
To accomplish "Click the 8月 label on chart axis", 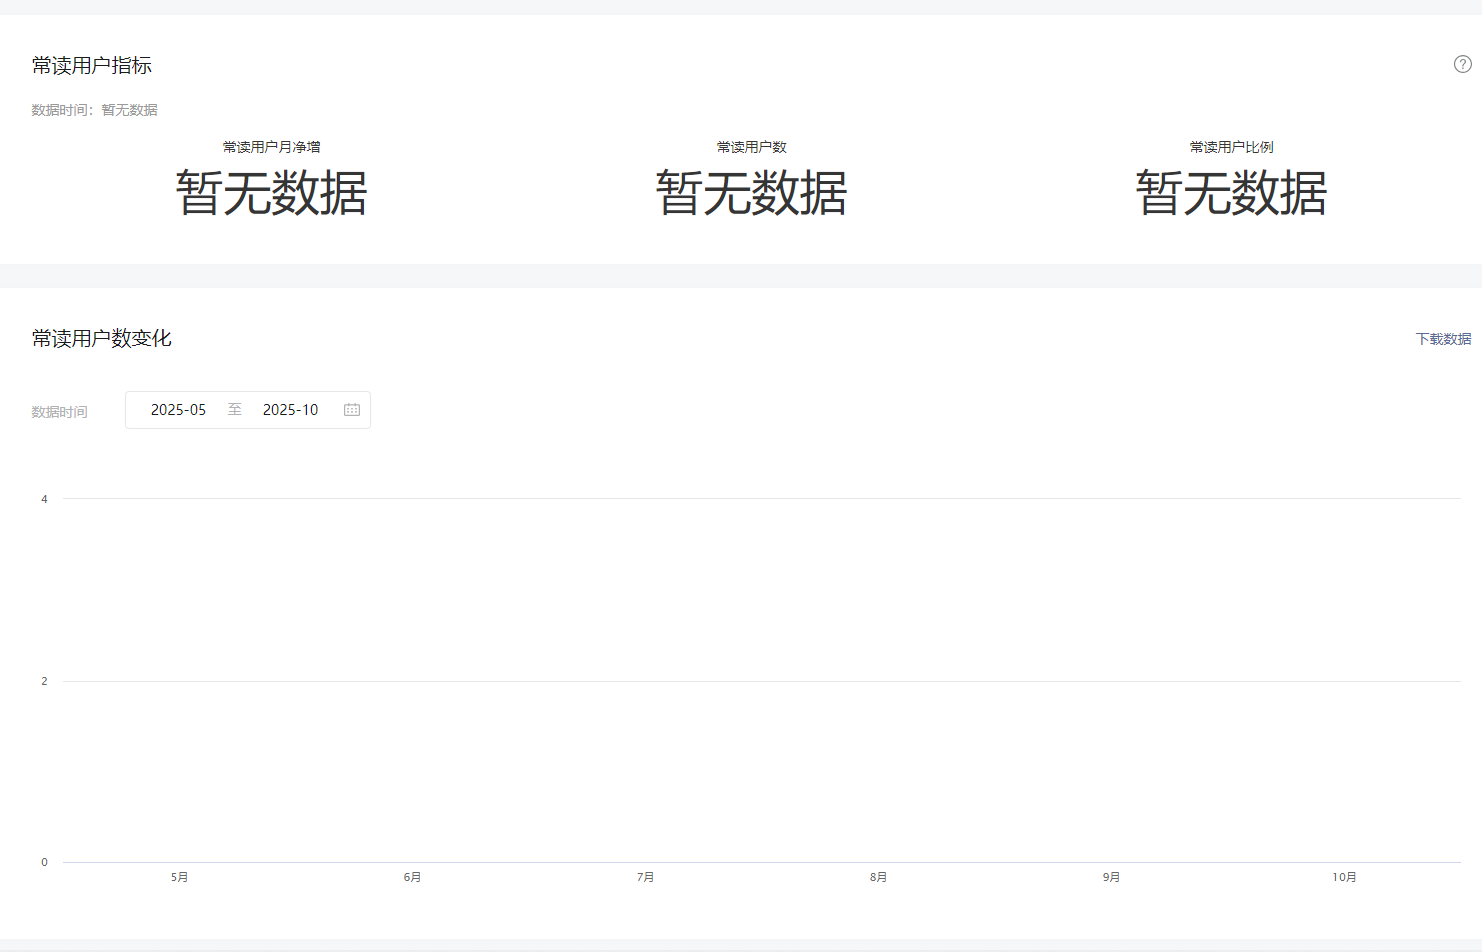I will pyautogui.click(x=878, y=877).
